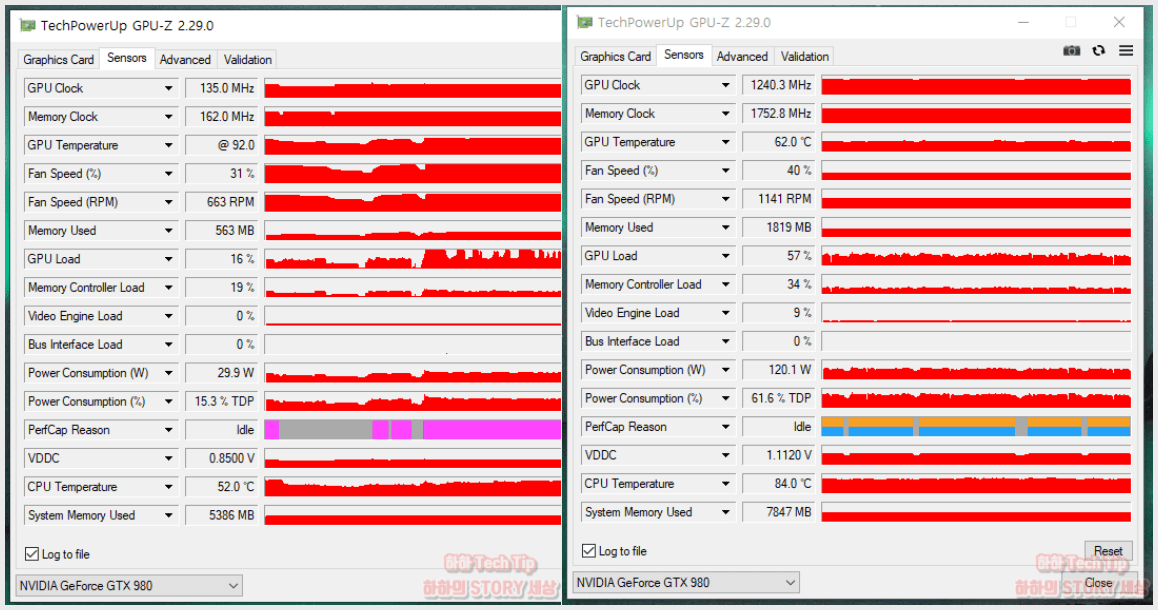Click the Reset button in right window
The image size is (1158, 610).
pos(1108,551)
